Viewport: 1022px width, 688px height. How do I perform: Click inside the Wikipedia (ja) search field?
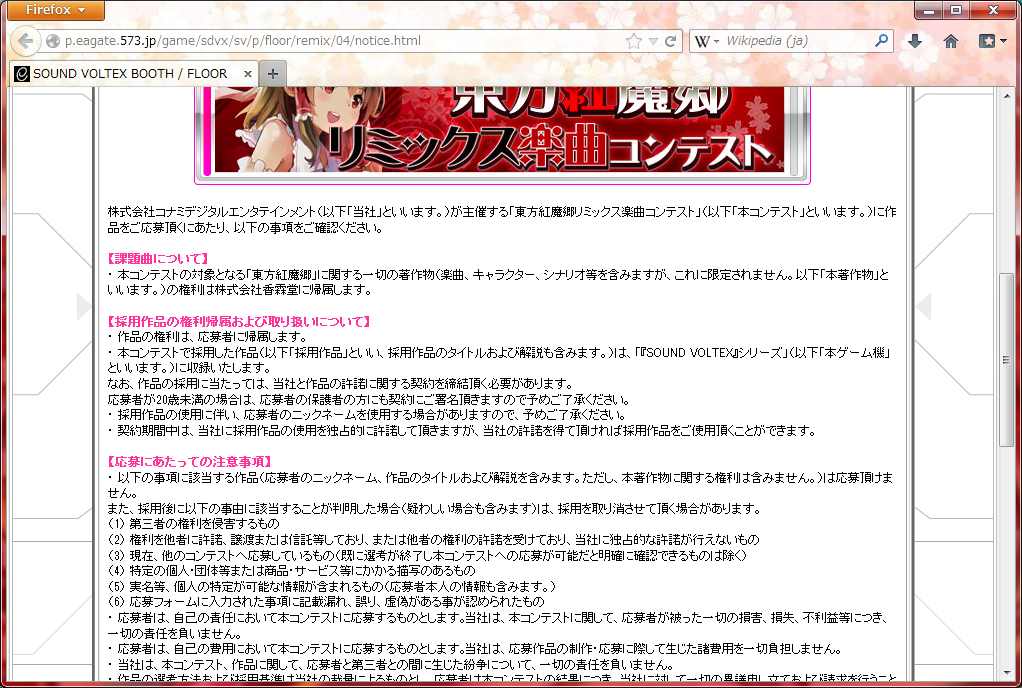click(x=795, y=42)
